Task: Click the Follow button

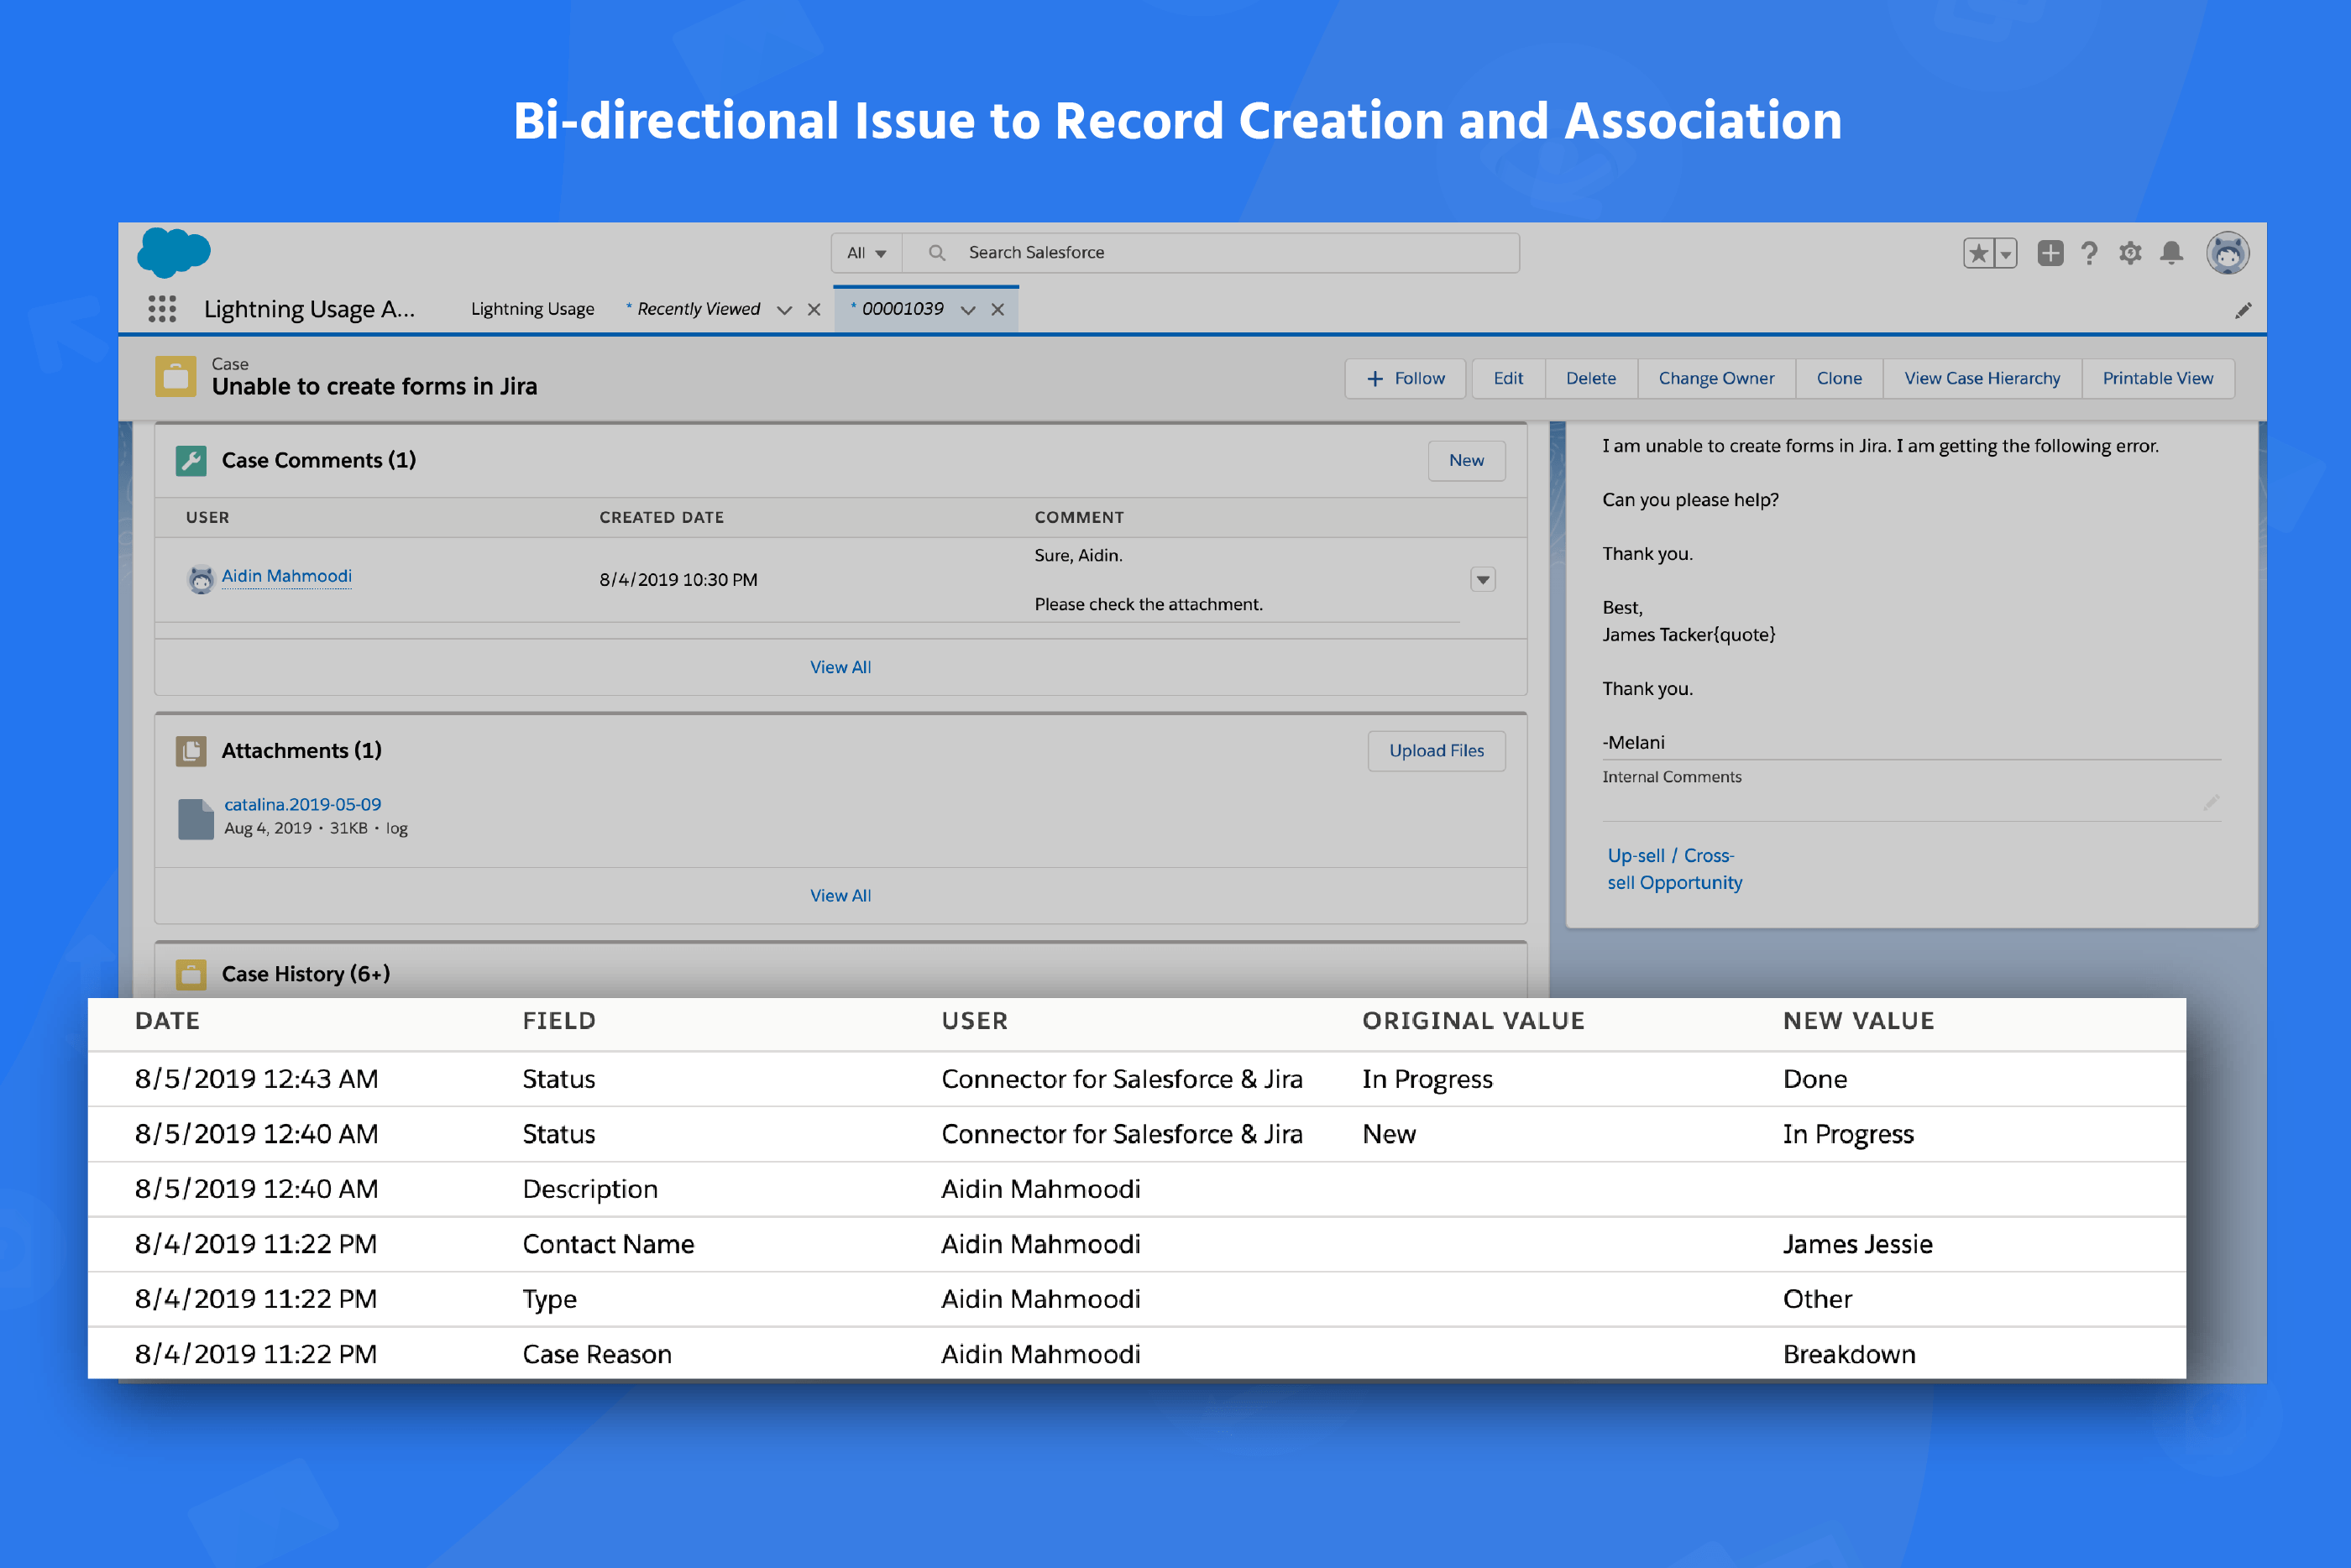Action: click(x=1405, y=379)
